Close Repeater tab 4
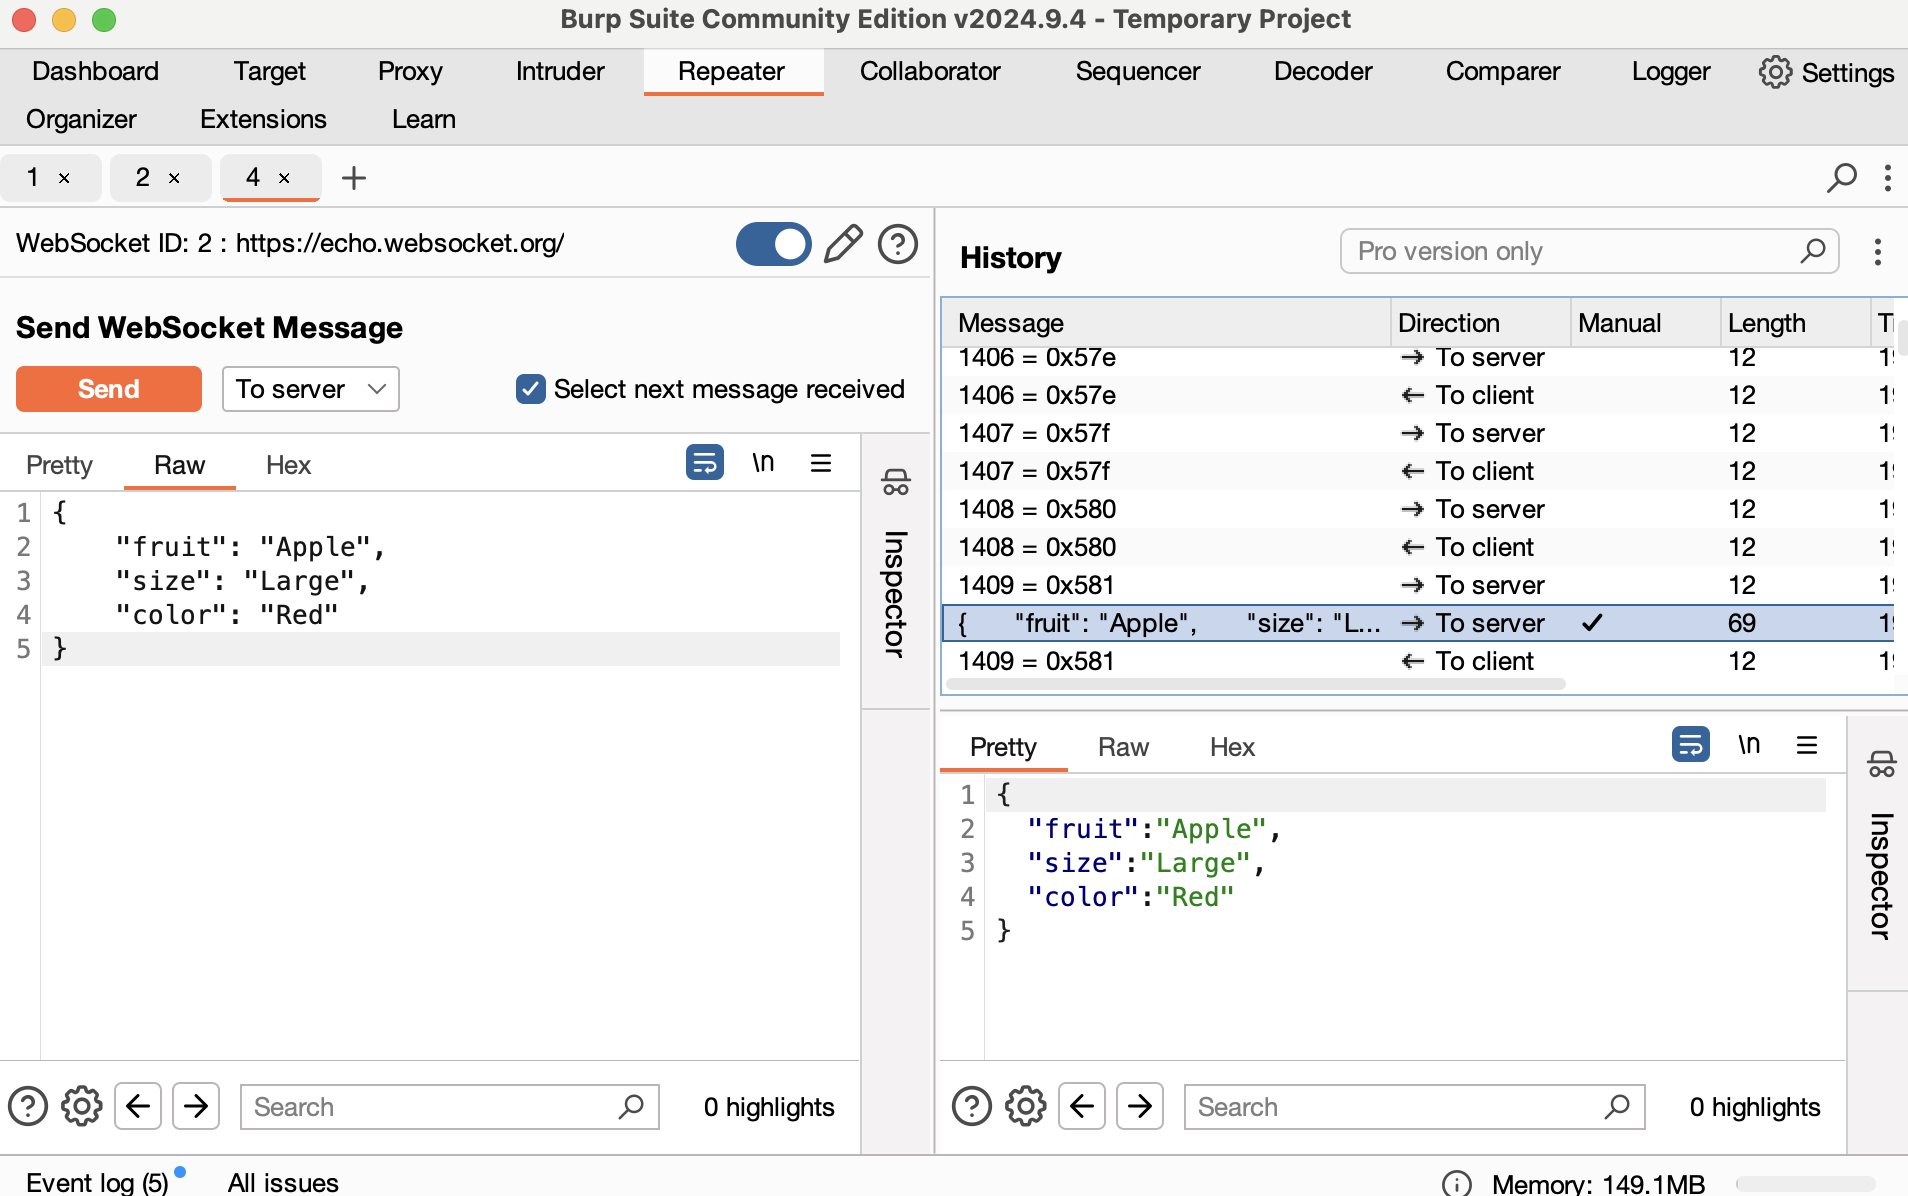The image size is (1908, 1196). pos(284,178)
